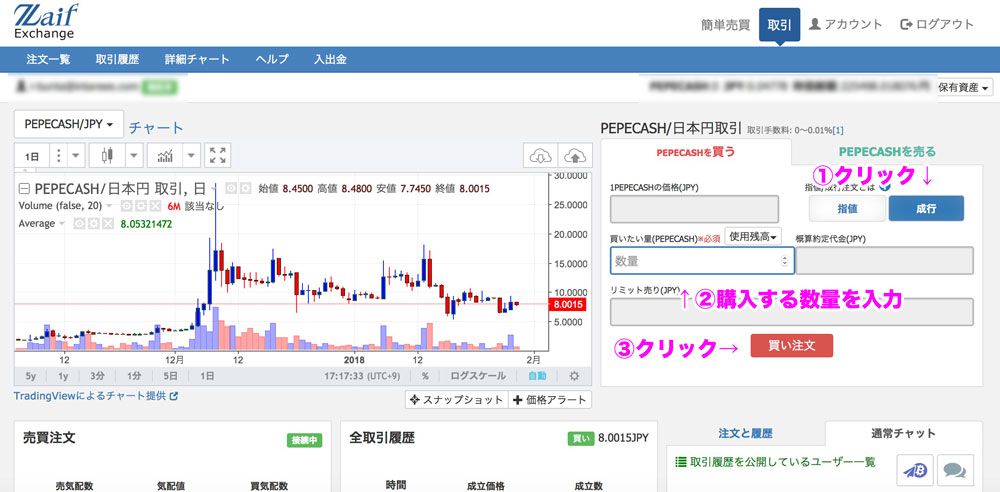Switch to the 注文と履歴 tab

(745, 434)
